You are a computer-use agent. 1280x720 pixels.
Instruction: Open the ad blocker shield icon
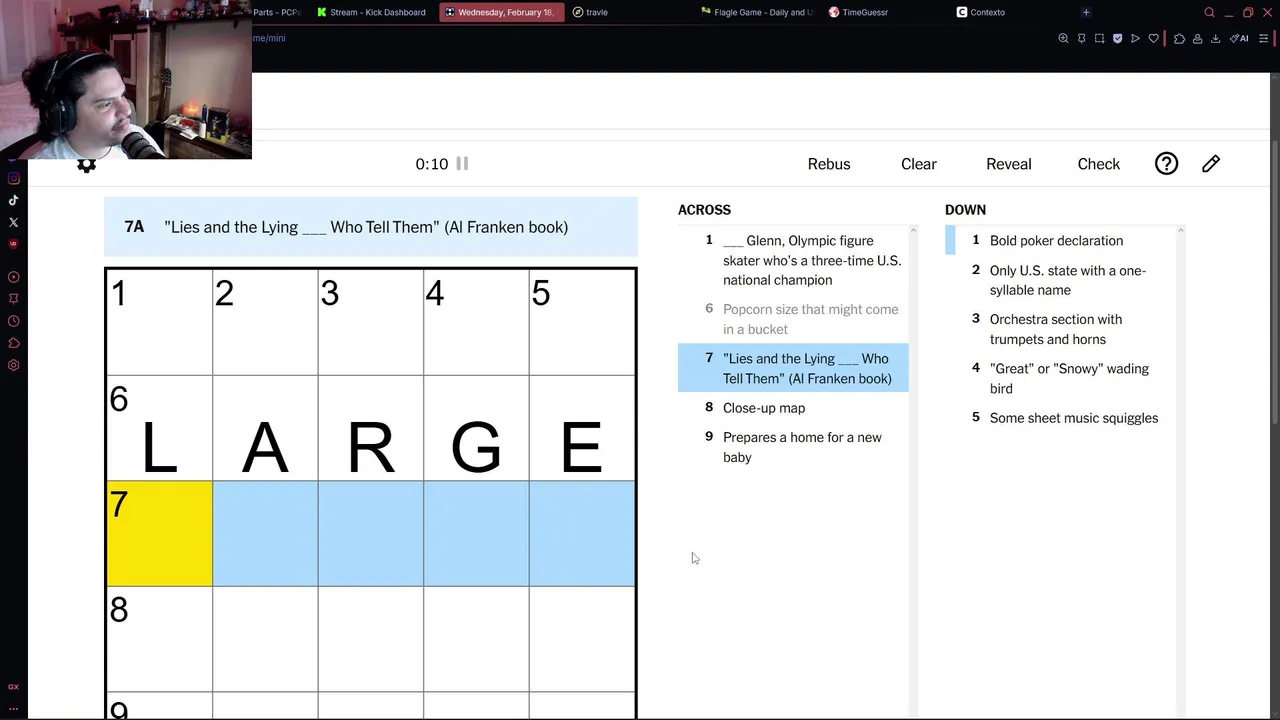1117,38
